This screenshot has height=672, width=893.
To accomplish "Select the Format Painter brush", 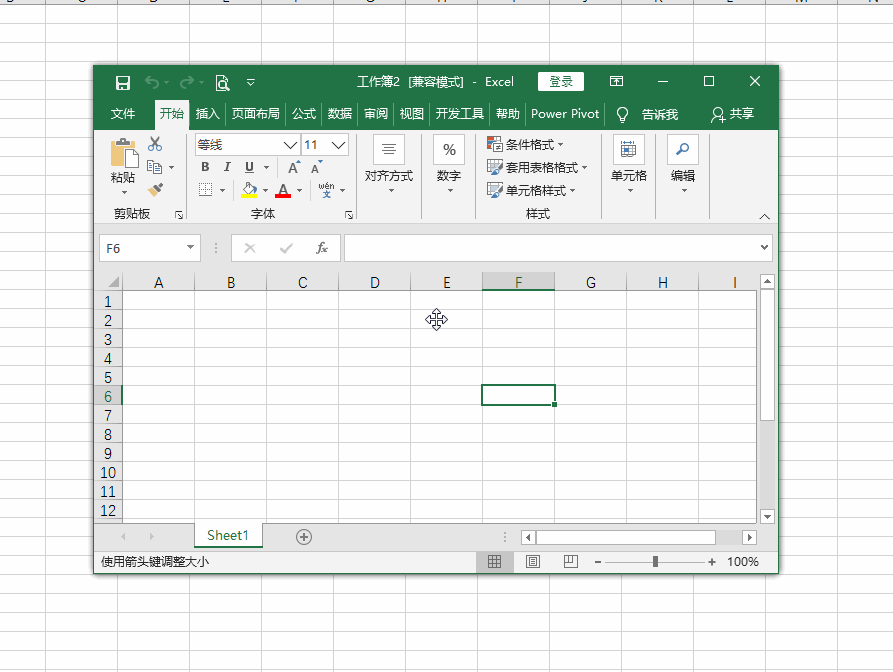I will (155, 190).
